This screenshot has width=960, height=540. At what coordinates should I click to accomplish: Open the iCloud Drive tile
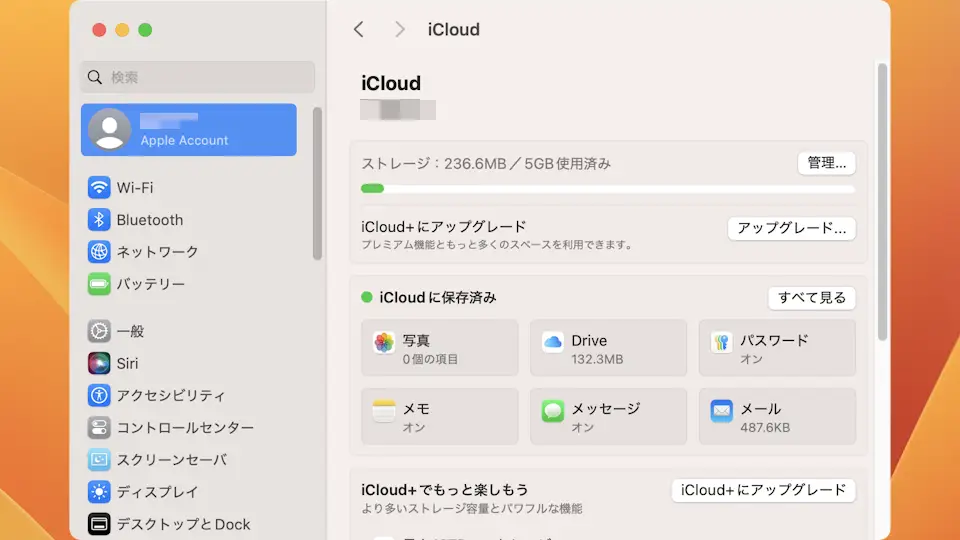pyautogui.click(x=608, y=348)
